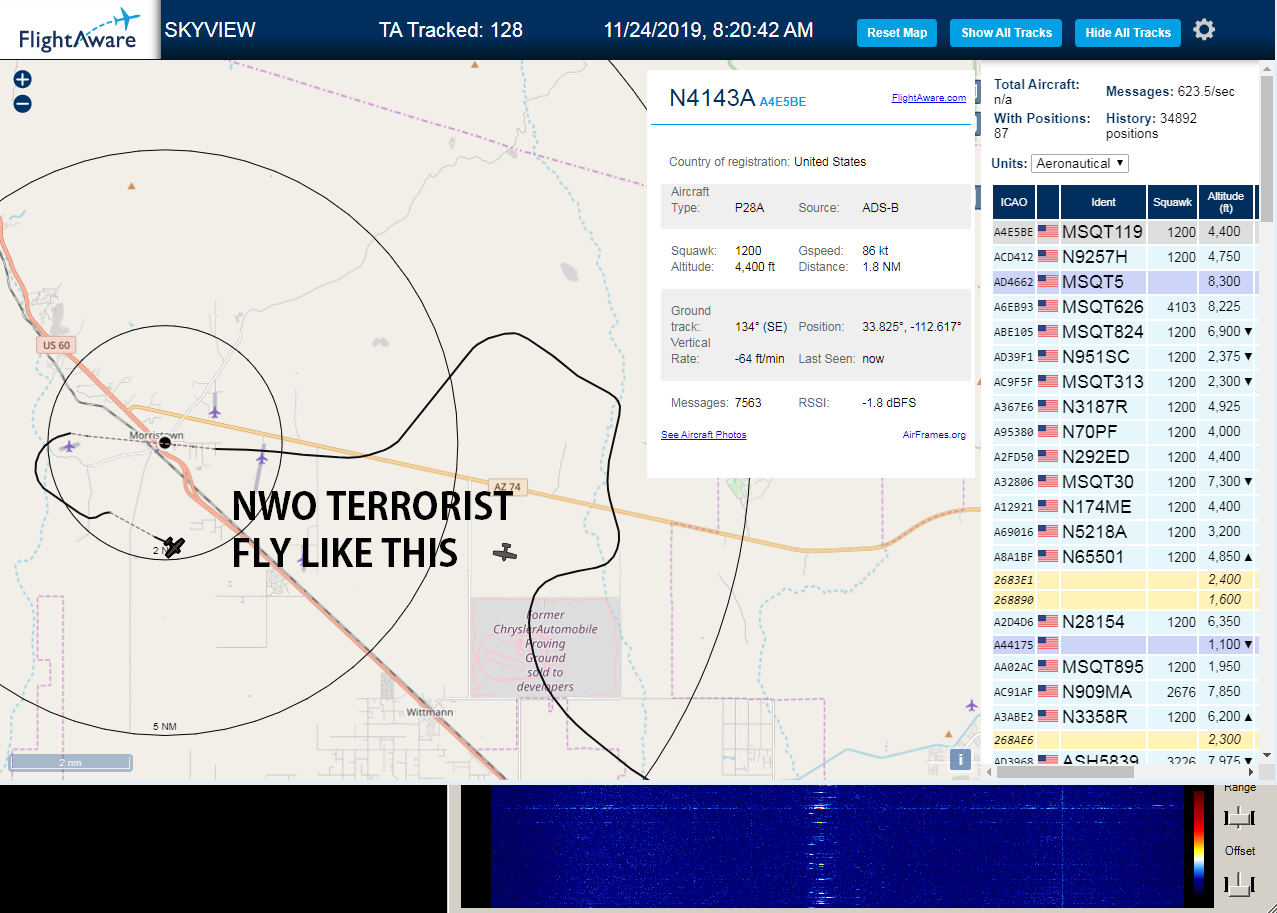Click squawk 4103 in MSQT626 row
Screen dimensions: 1277x913
pyautogui.click(x=1179, y=307)
